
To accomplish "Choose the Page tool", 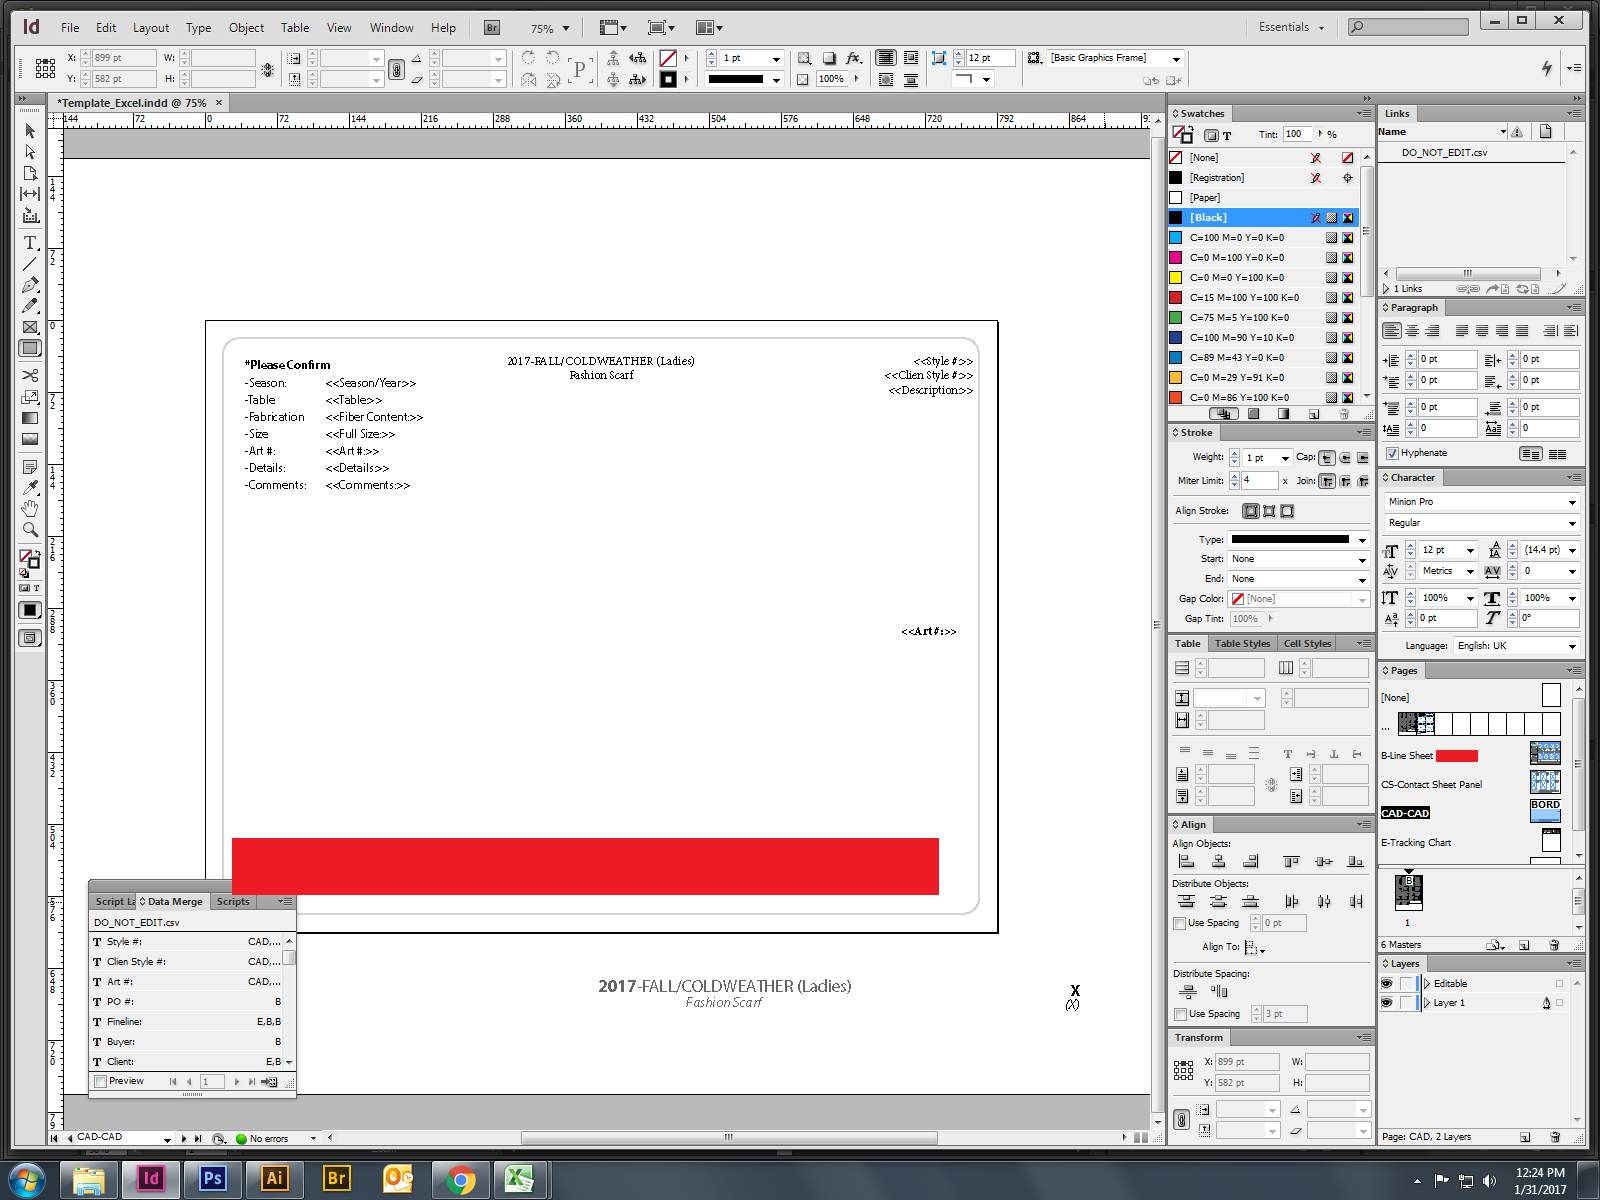I will coord(30,173).
